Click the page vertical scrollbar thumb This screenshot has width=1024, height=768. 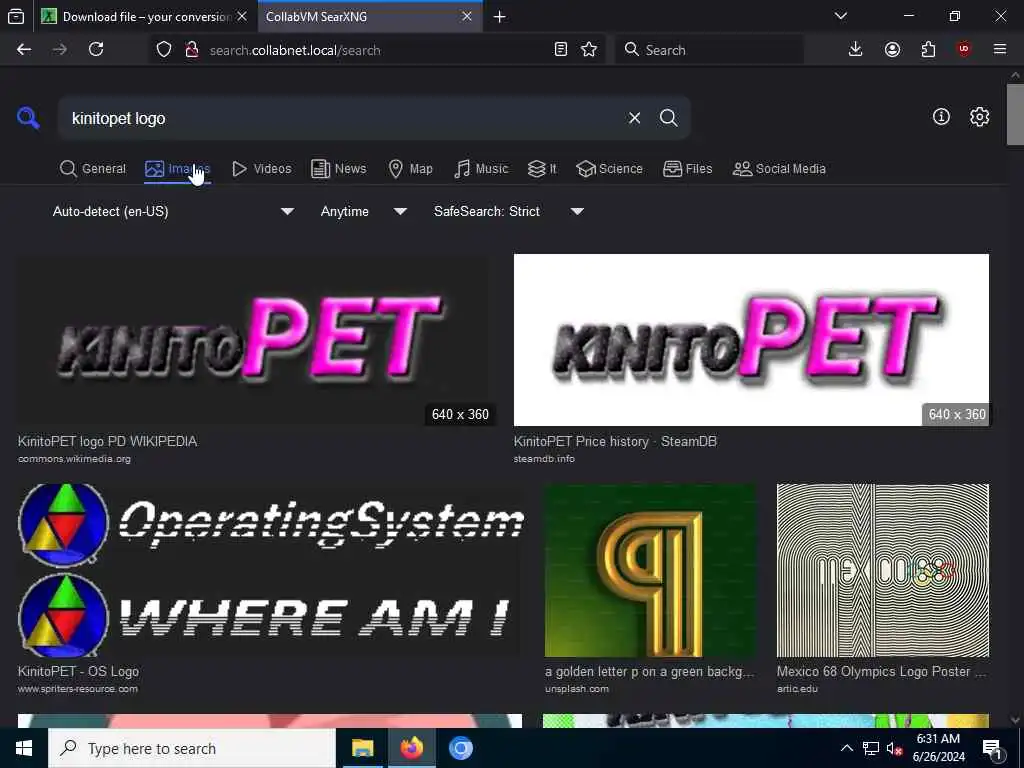(1015, 114)
